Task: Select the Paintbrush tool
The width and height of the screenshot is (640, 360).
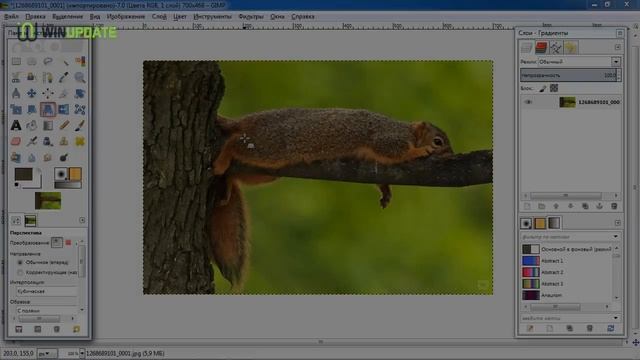Action: click(80, 125)
